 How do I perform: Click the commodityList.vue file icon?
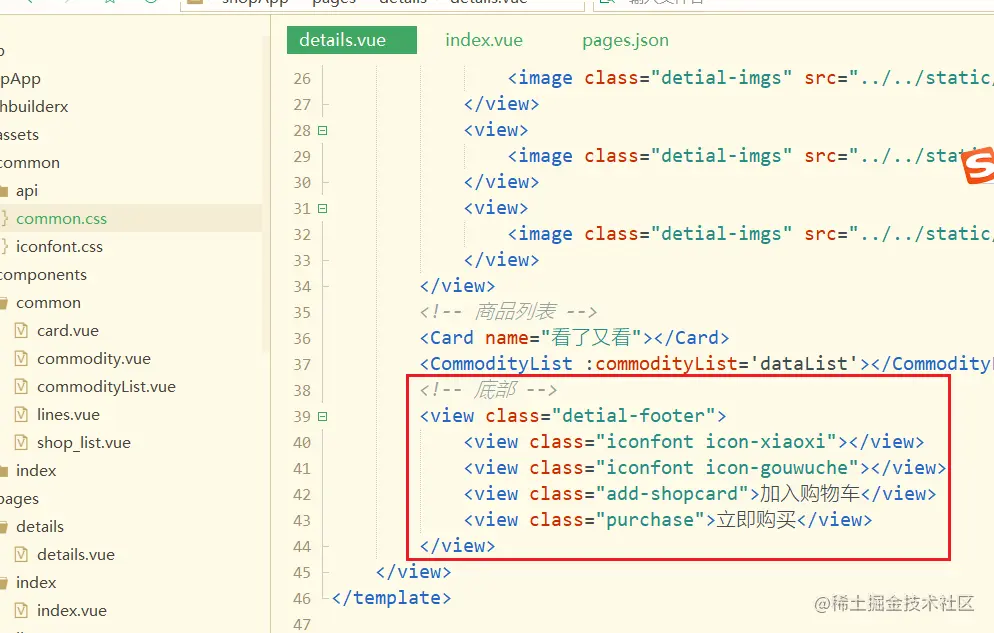click(22, 387)
